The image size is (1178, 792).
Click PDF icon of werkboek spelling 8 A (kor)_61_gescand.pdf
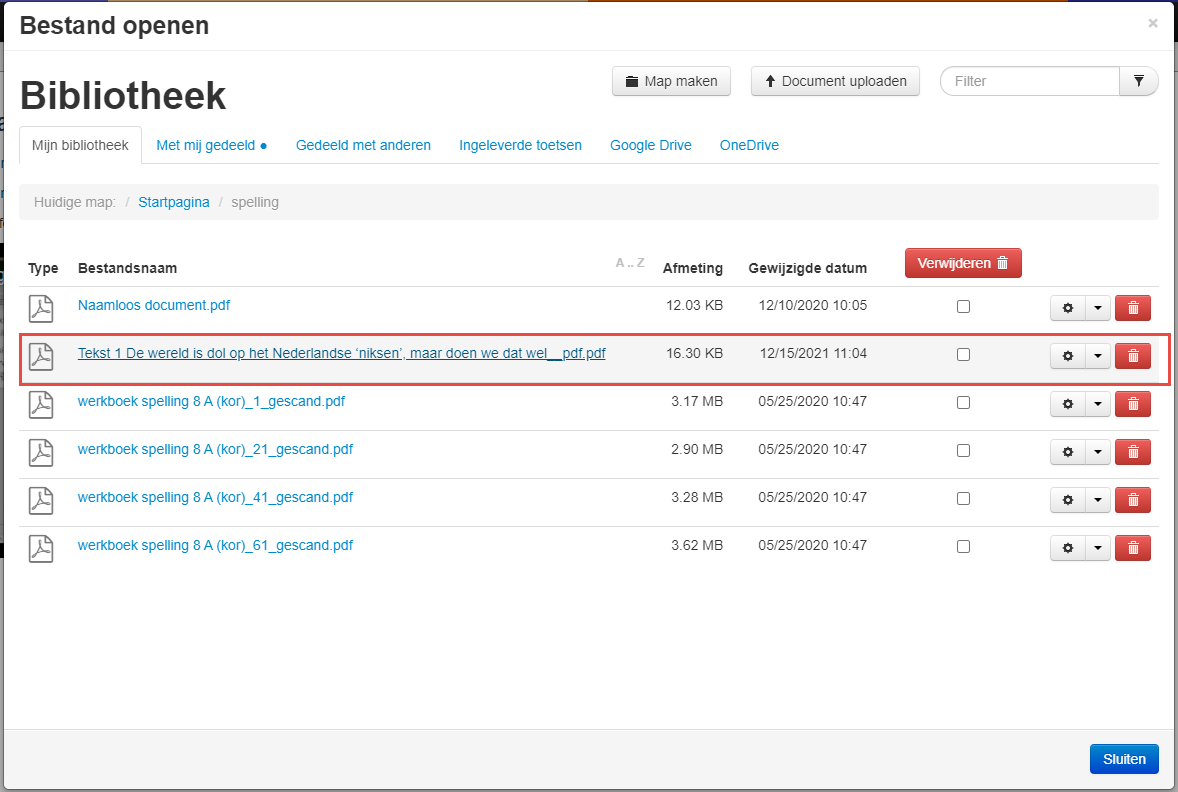[41, 549]
